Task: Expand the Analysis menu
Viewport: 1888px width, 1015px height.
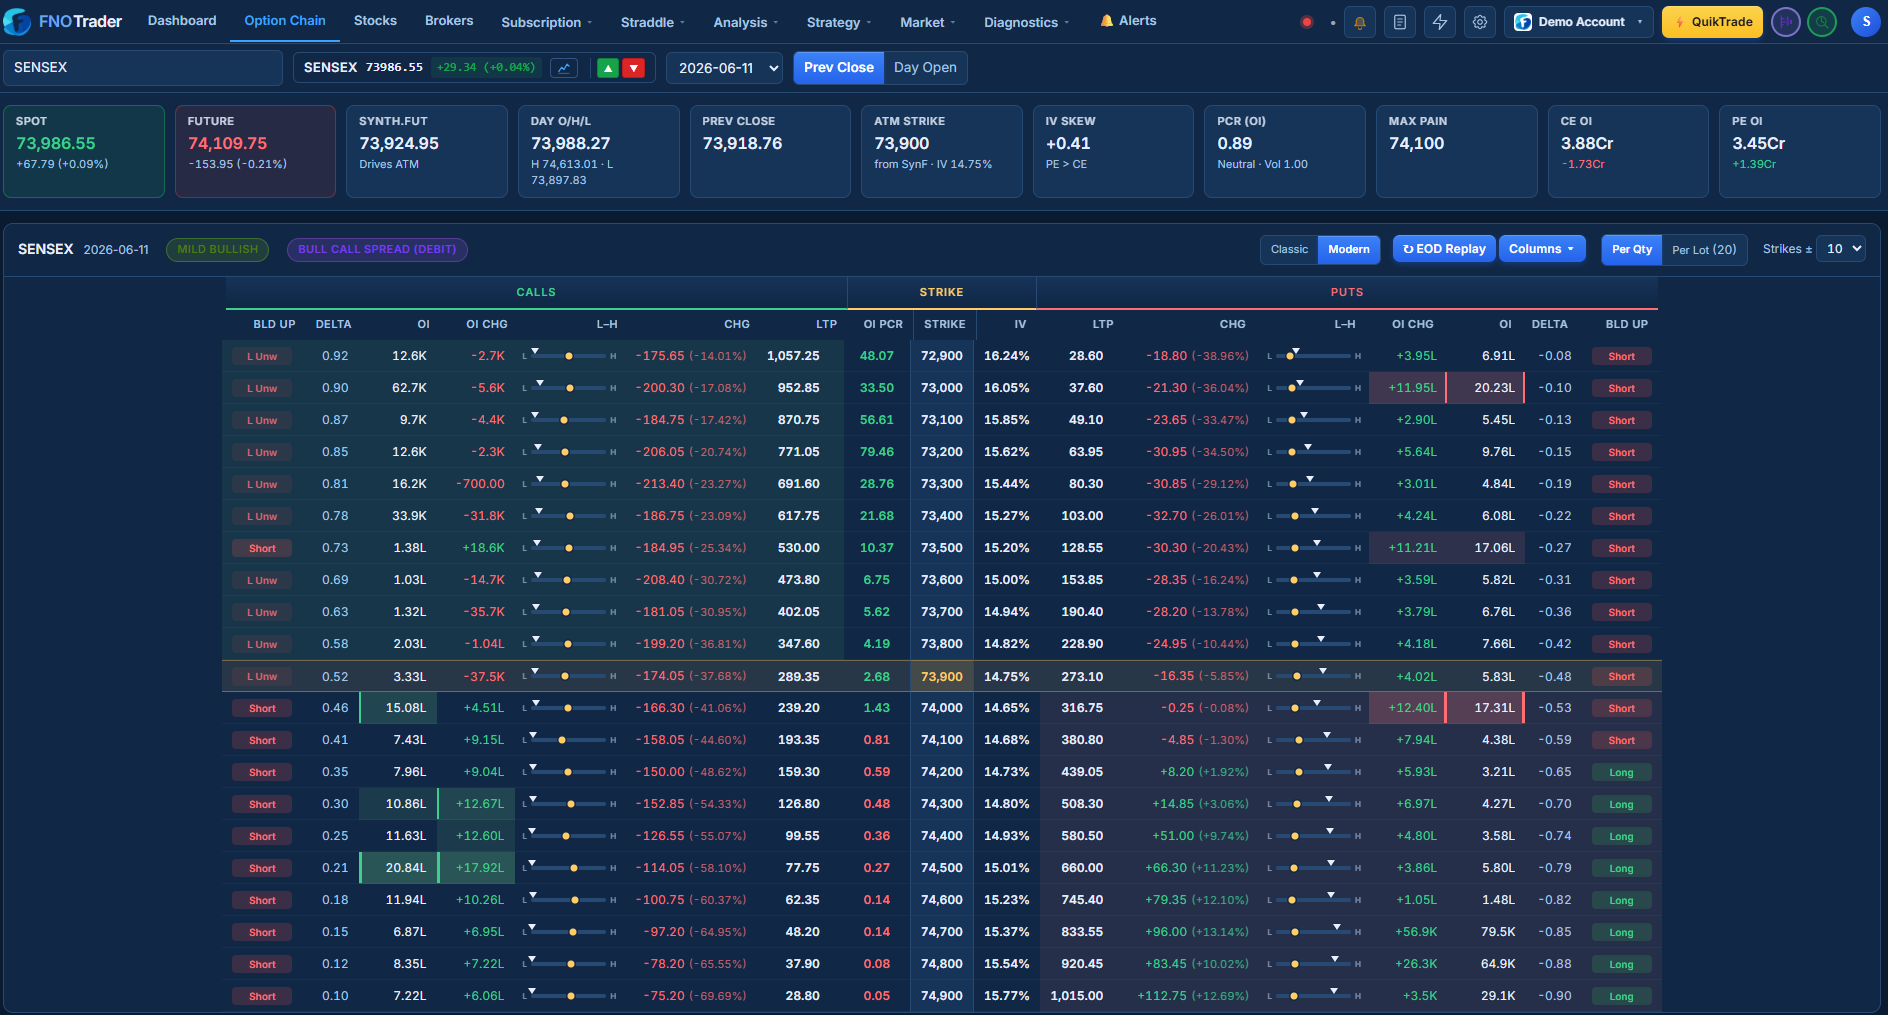Action: pyautogui.click(x=746, y=22)
